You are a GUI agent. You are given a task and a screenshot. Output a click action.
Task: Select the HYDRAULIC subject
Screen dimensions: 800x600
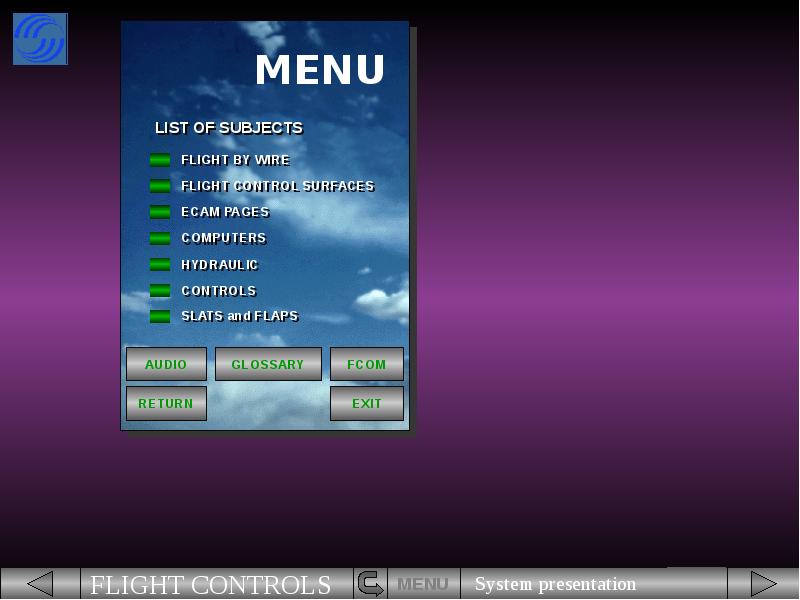(219, 265)
